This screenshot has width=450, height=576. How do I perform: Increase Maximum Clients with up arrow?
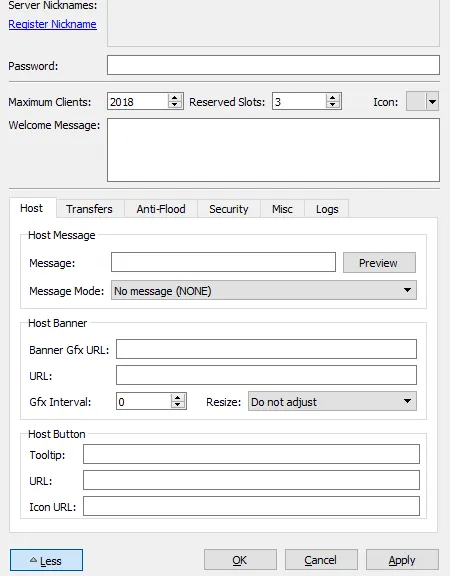tap(175, 98)
